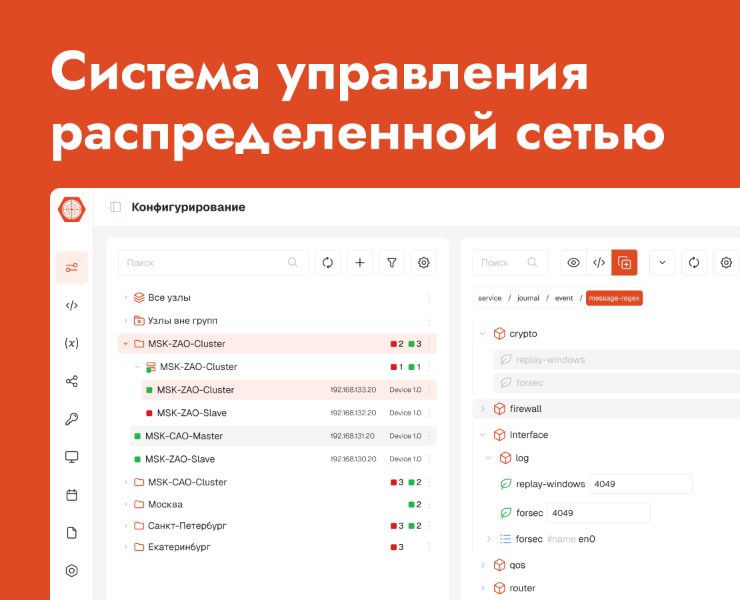Image resolution: width=740 pixels, height=600 pixels.
Task: Click Device 1.0 on MSK-ZAO-Slave 192.168.132.20 row
Action: tap(405, 413)
